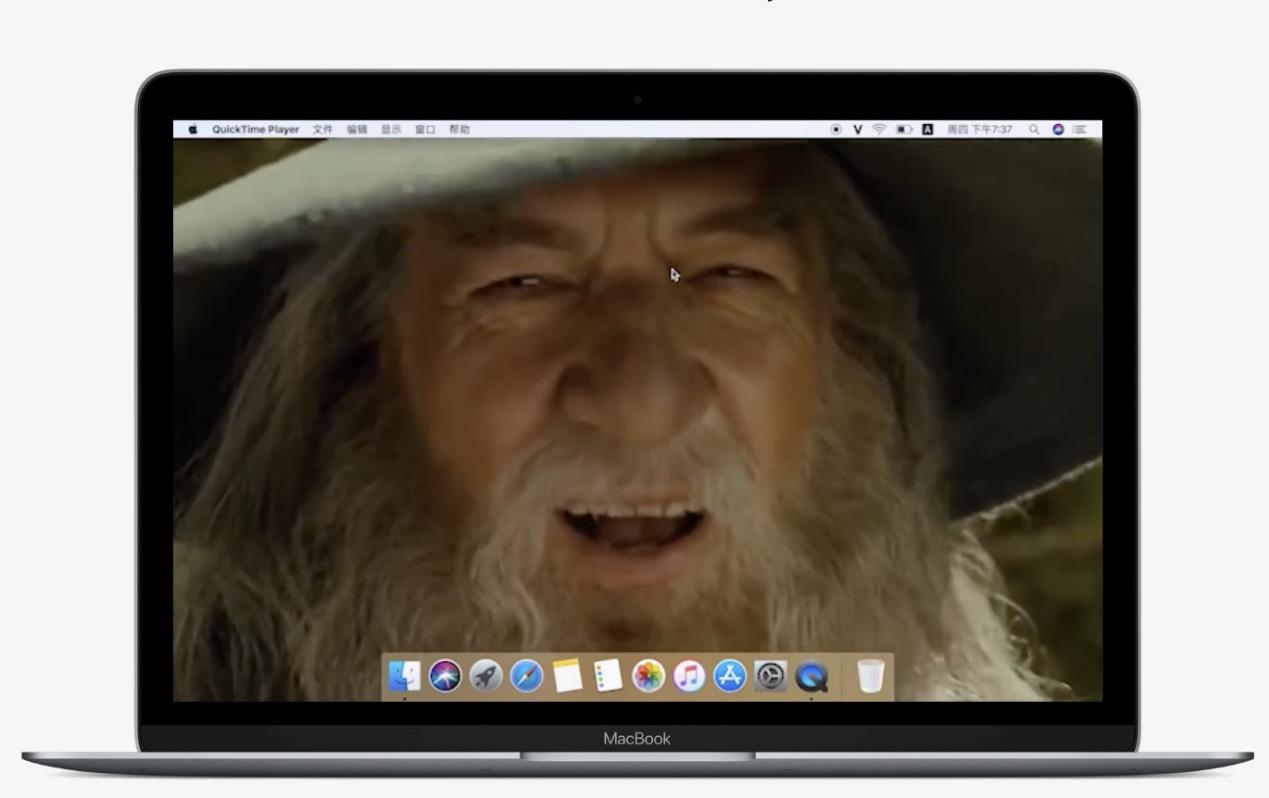Open Finder from the dock
Image resolution: width=1269 pixels, height=798 pixels.
point(405,677)
